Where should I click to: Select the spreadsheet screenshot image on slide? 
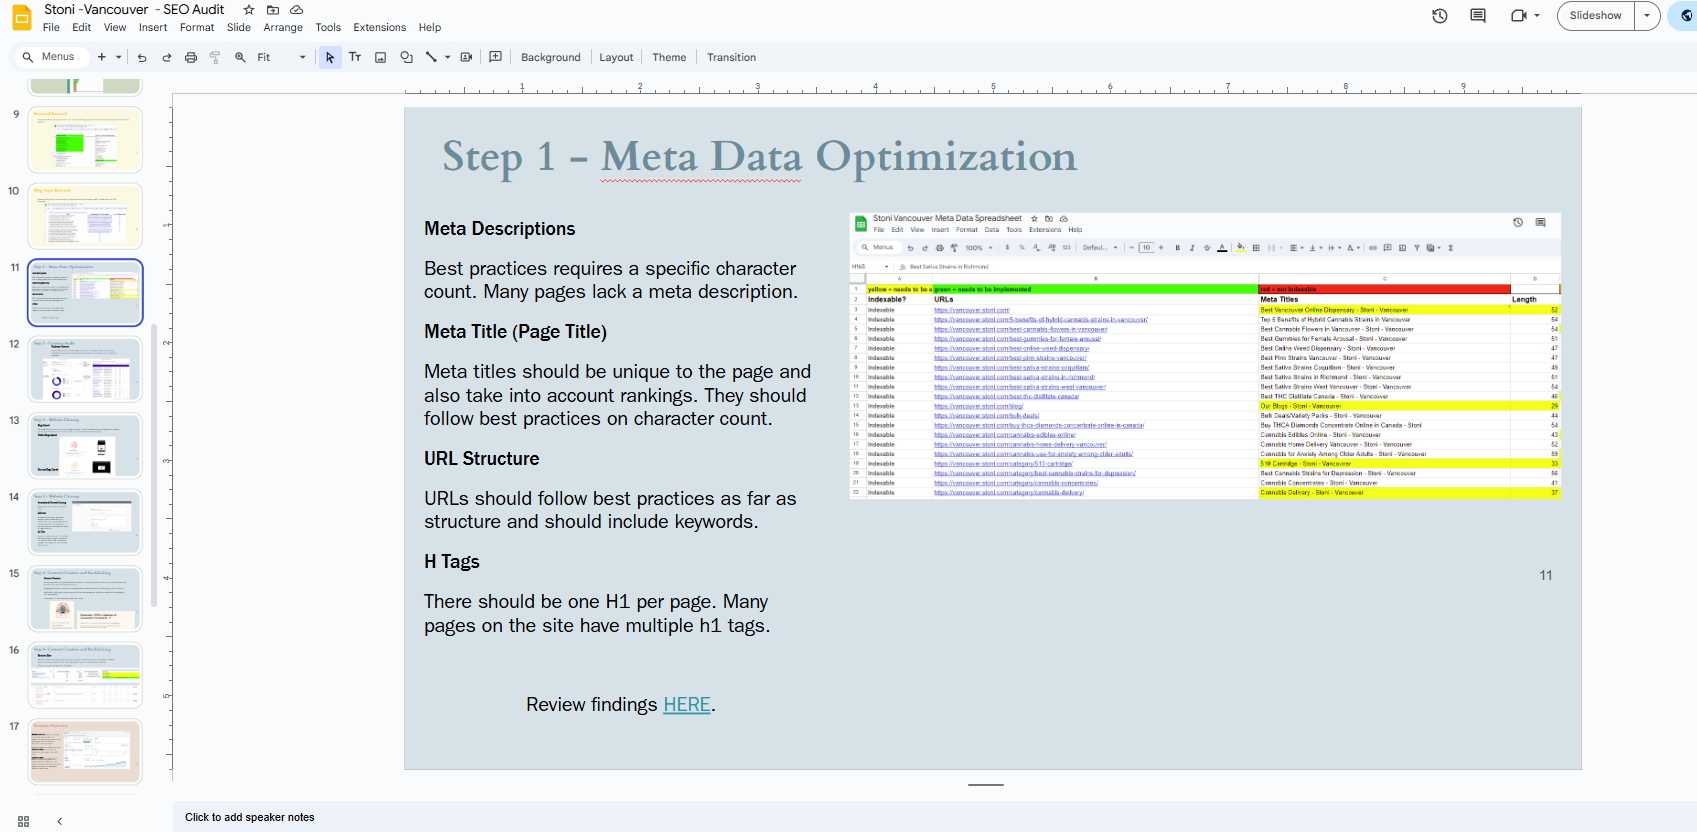pos(1205,356)
